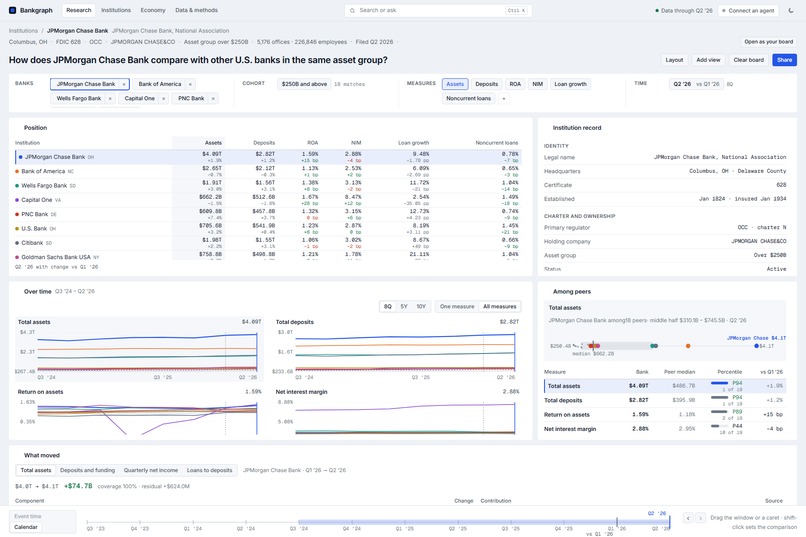Select the Capital One table row
806x537 pixels.
point(268,200)
